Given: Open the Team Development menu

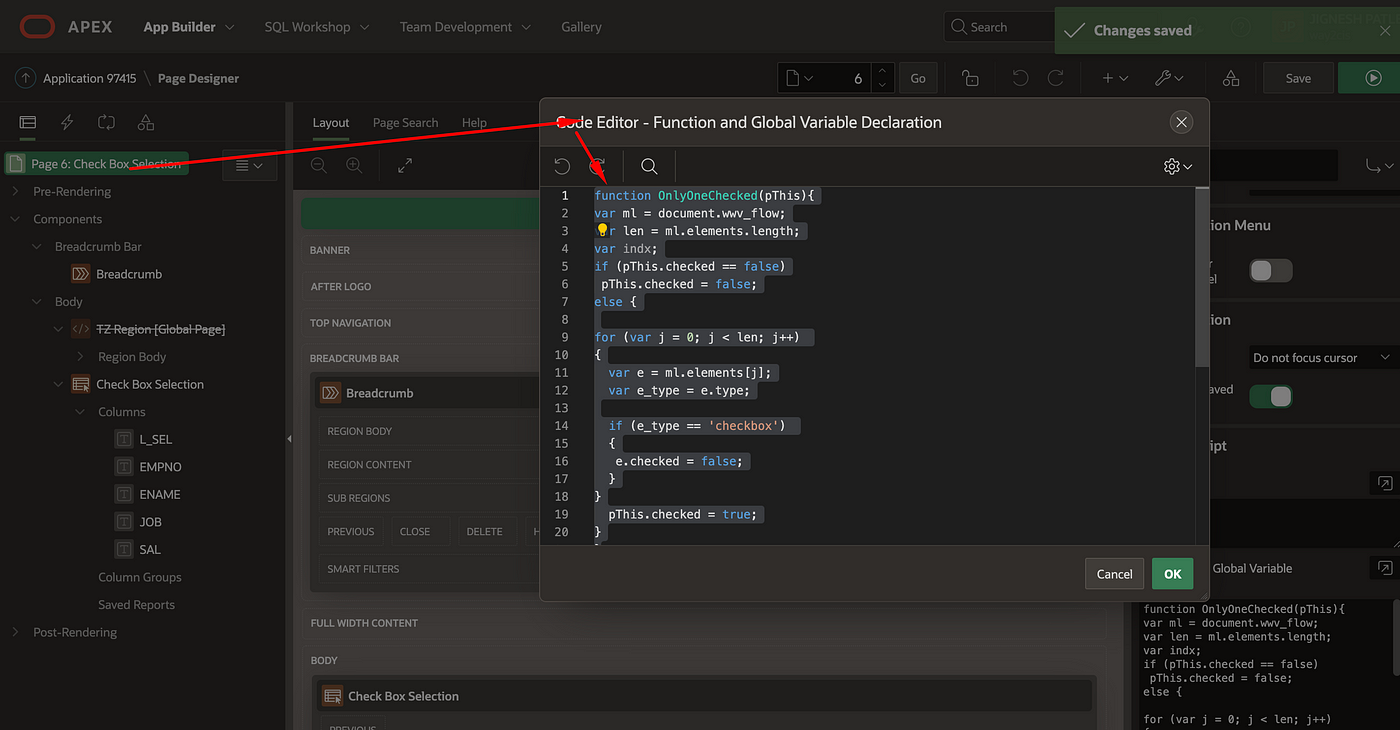Looking at the screenshot, I should point(465,27).
